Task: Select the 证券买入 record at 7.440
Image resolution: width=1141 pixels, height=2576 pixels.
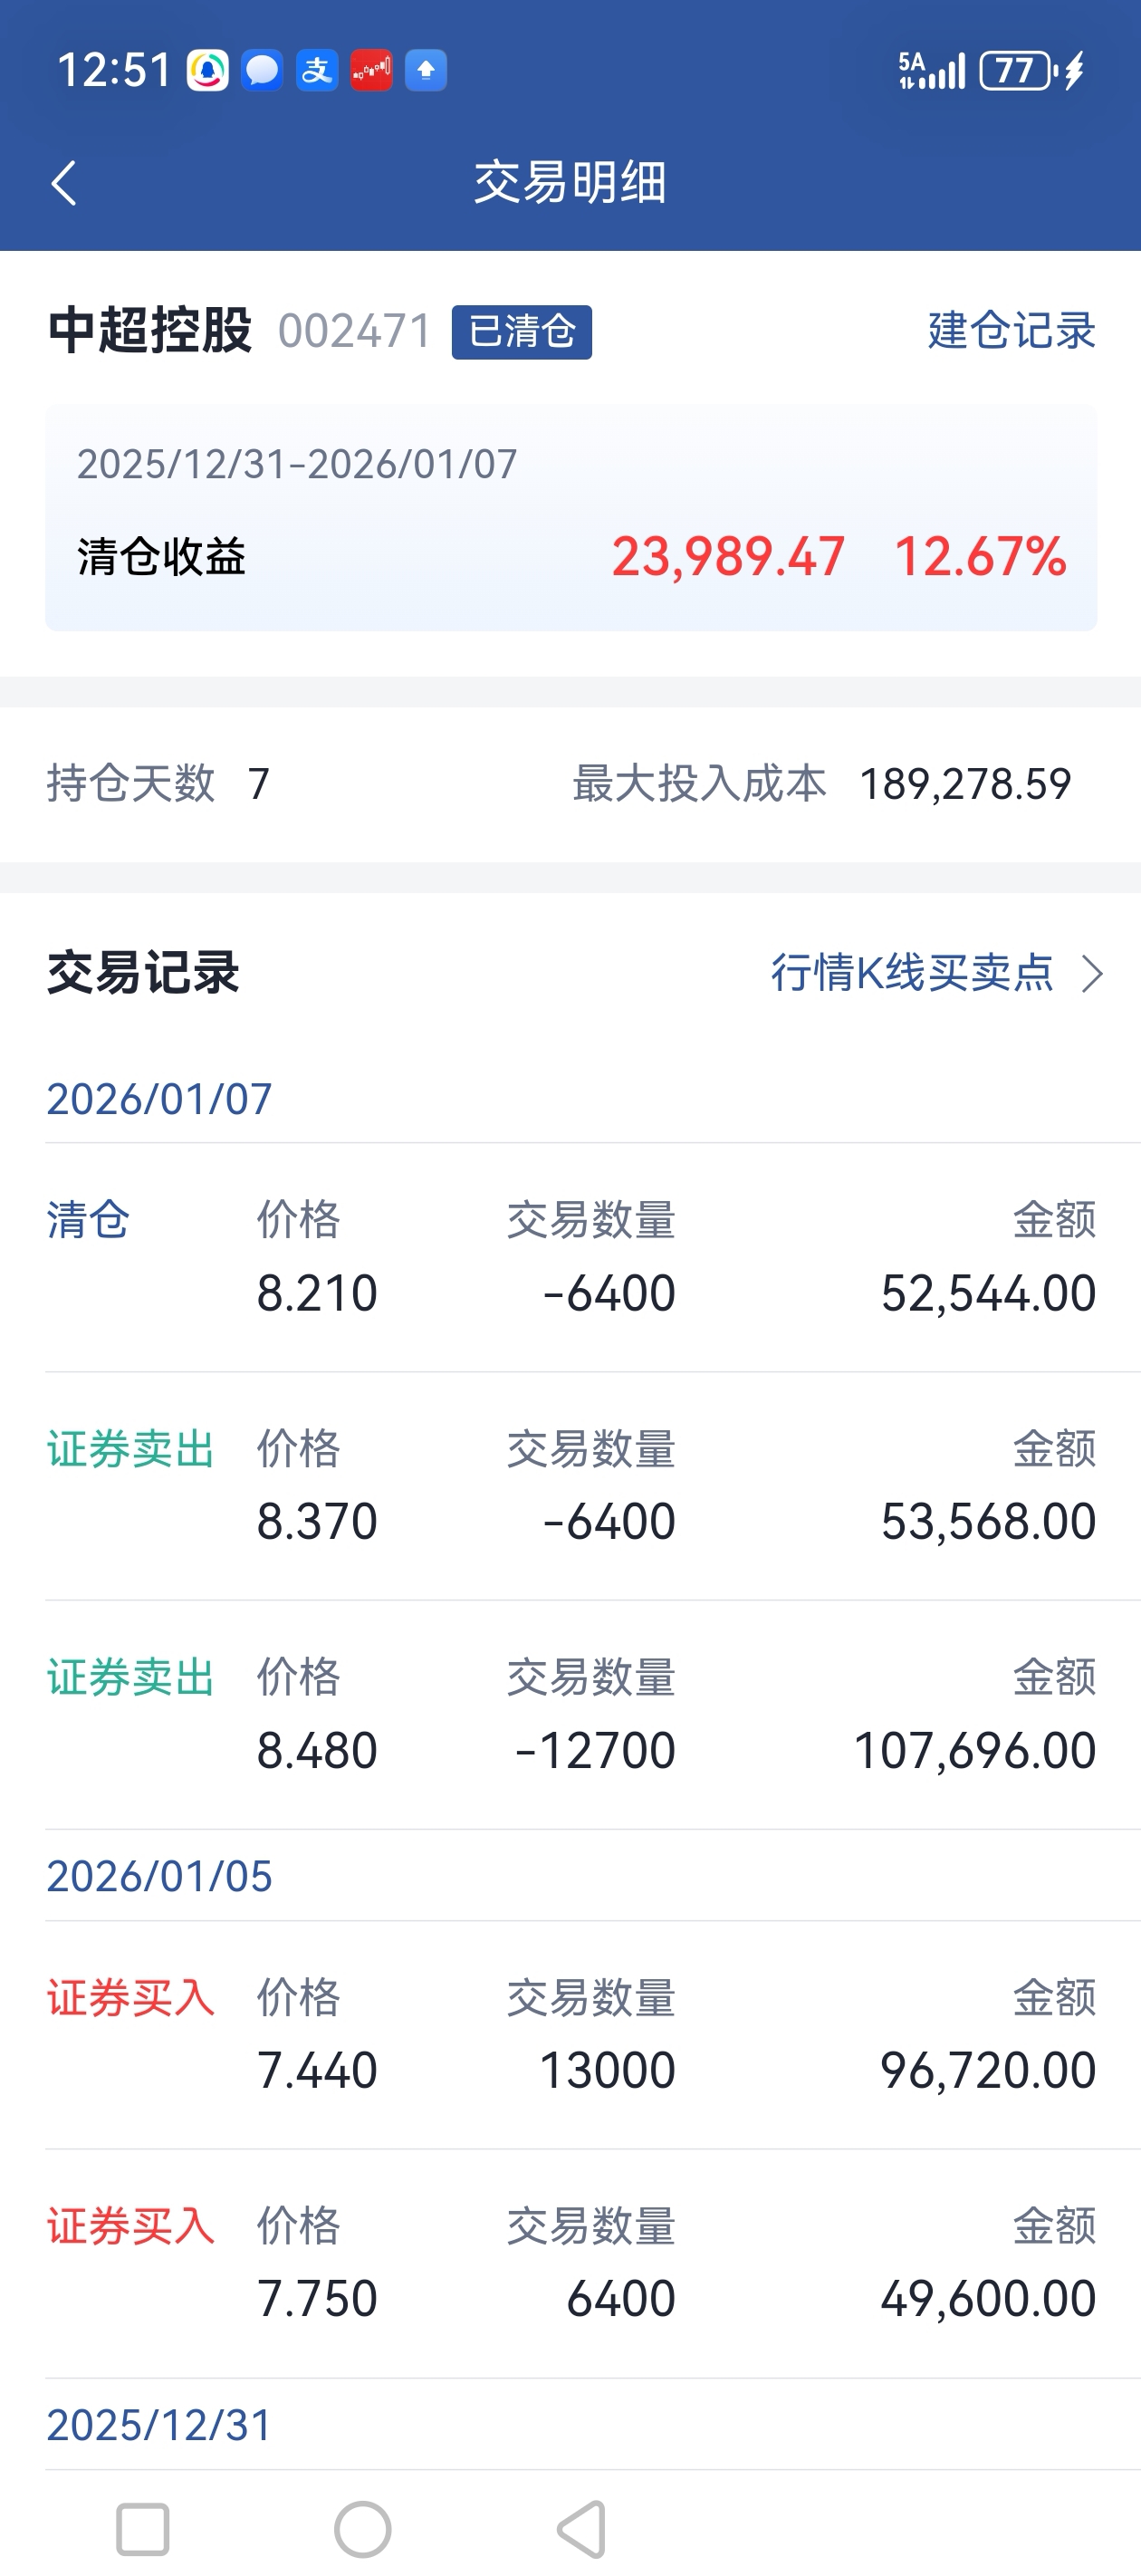Action: tap(570, 2035)
